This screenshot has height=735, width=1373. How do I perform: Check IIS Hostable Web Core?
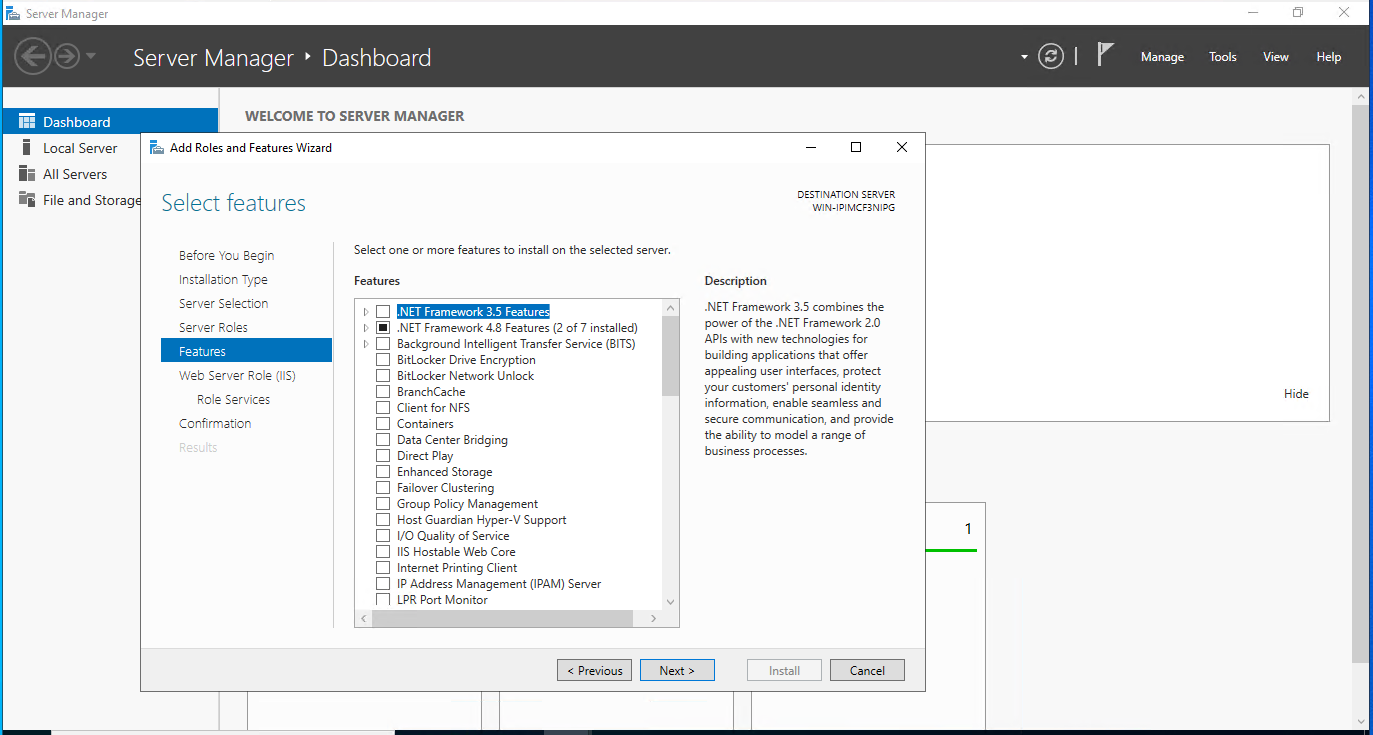[x=383, y=552]
